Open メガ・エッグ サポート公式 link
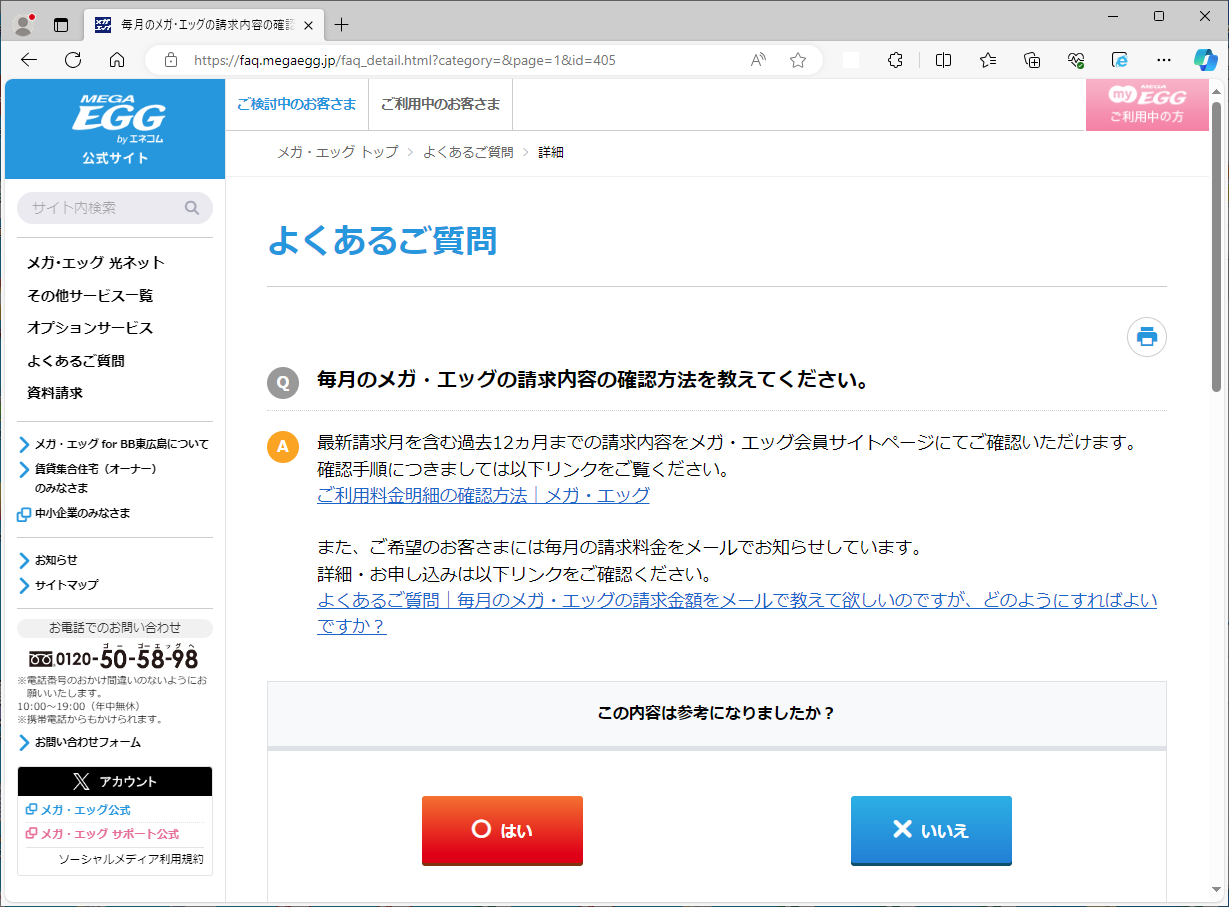 point(102,834)
